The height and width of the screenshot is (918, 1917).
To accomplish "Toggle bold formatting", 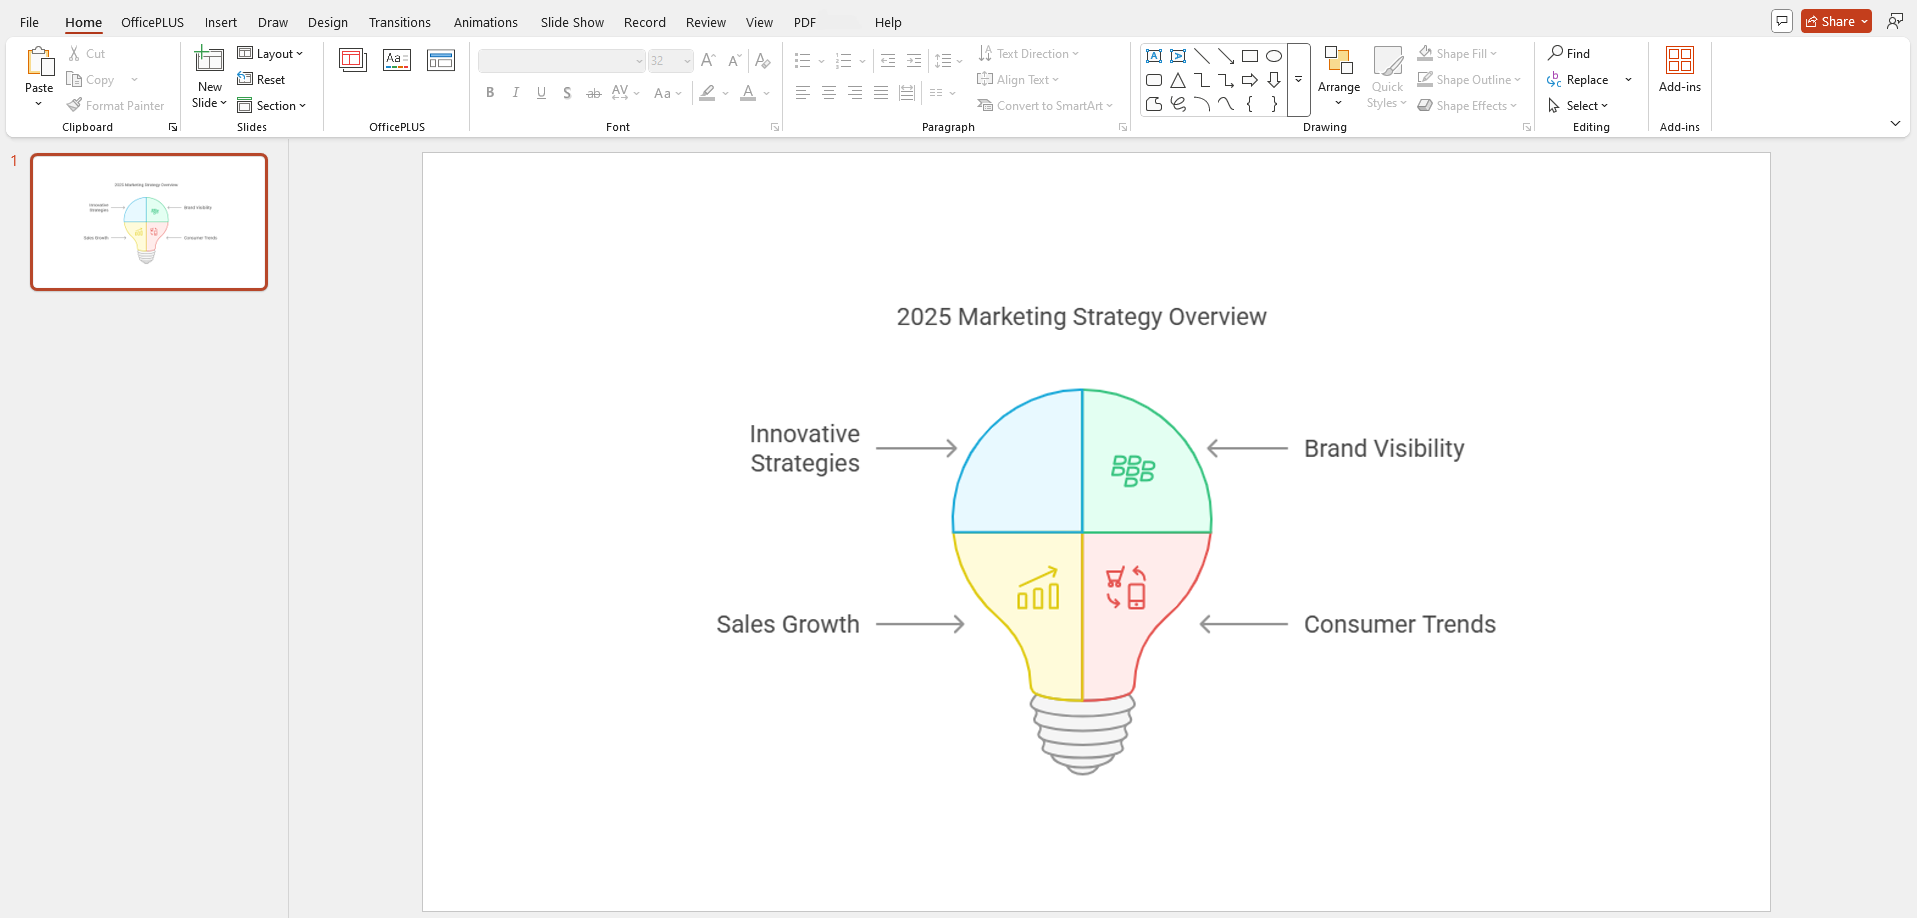I will click(490, 92).
